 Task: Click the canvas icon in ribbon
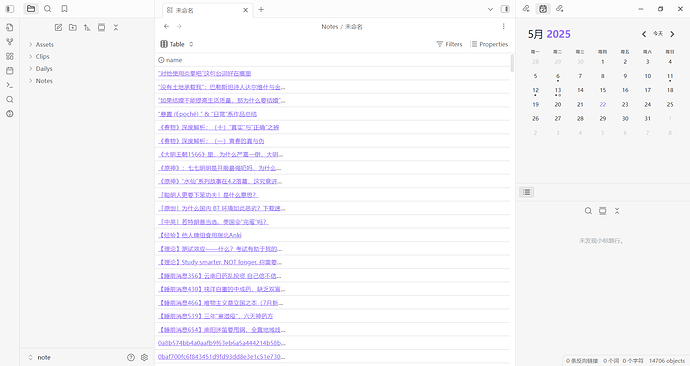point(10,56)
